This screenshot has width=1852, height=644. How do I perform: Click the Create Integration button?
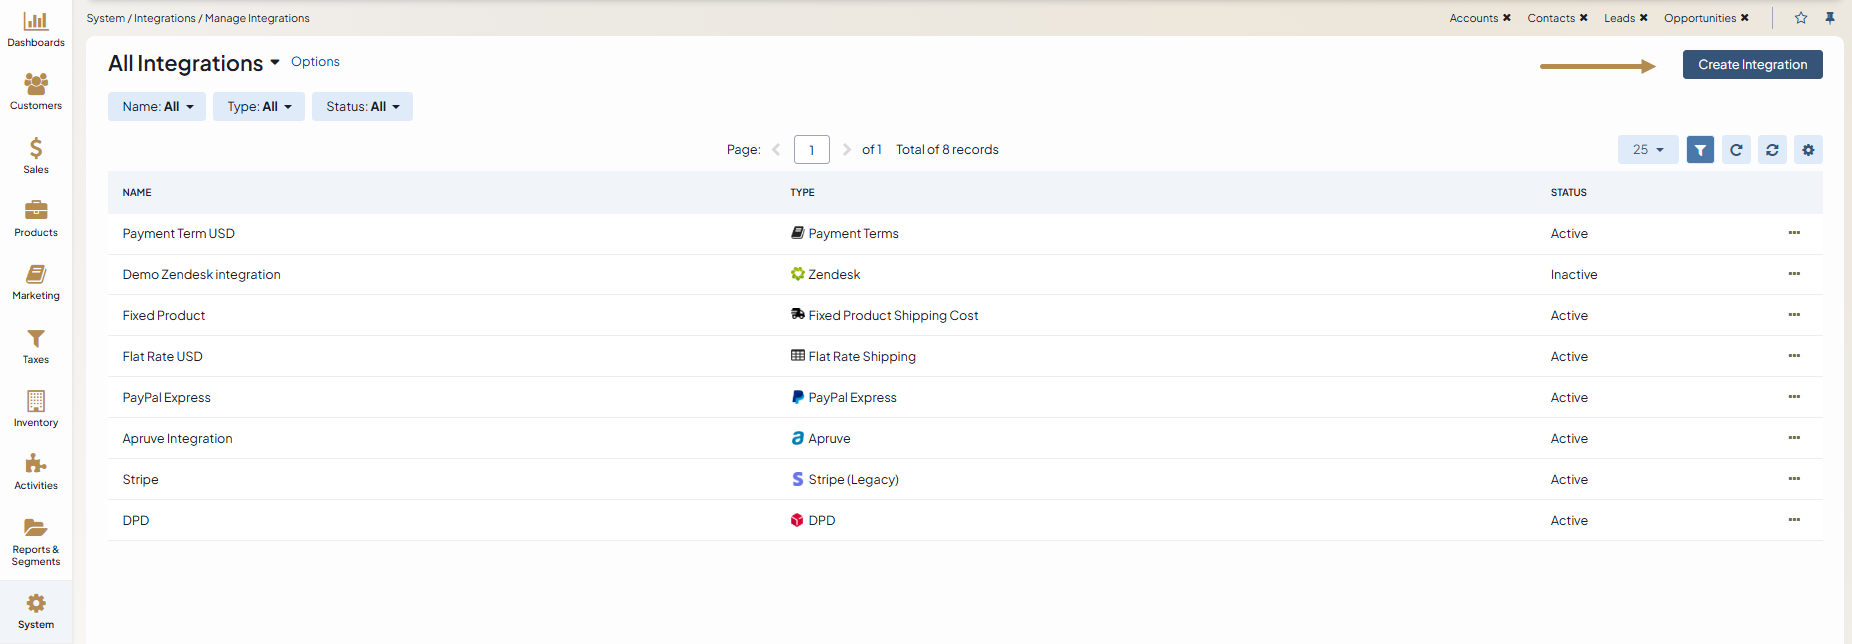[1752, 65]
